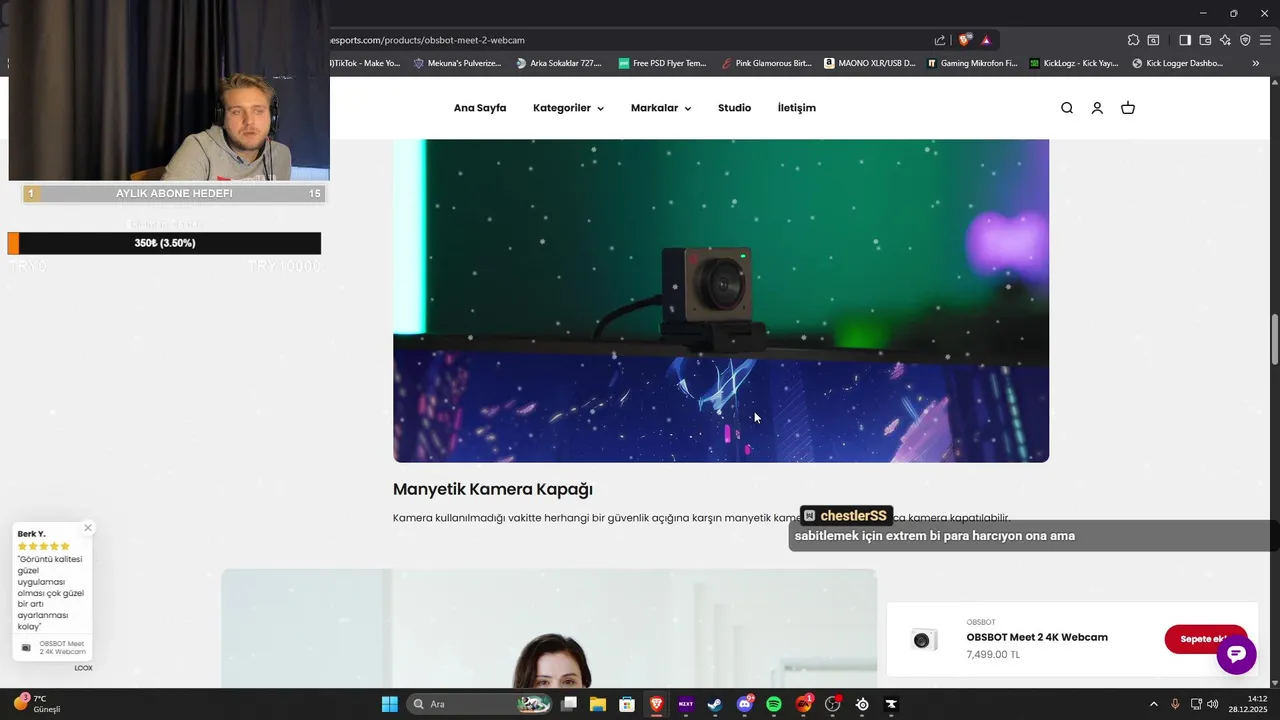Open the KickLogz bookmark

click(x=1074, y=63)
